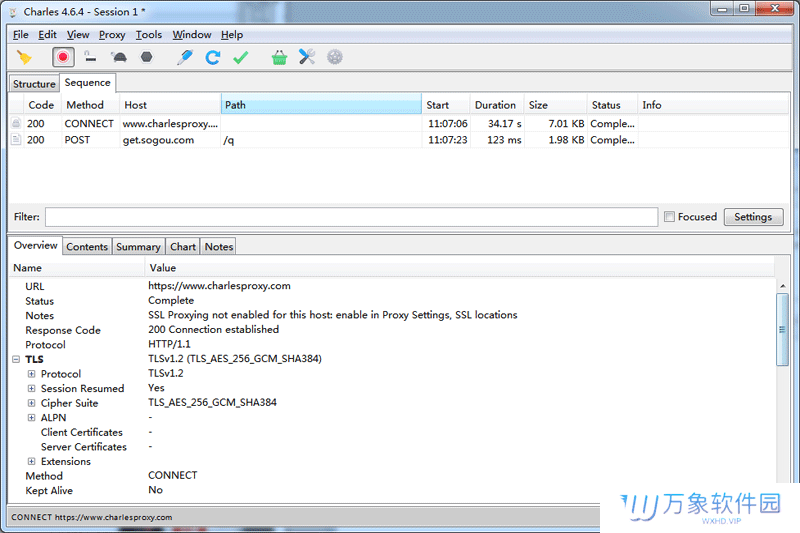
Task: Switch to the Structure tab
Action: 34,84
